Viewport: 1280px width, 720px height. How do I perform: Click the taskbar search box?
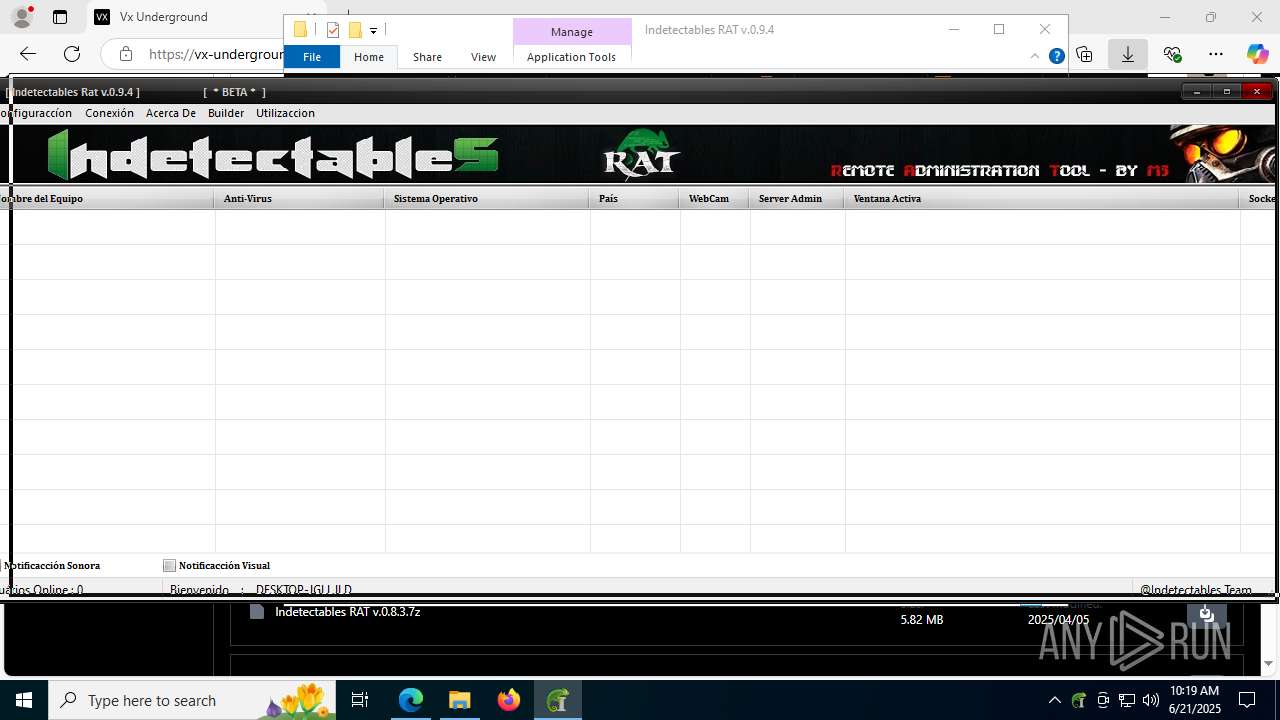point(192,700)
